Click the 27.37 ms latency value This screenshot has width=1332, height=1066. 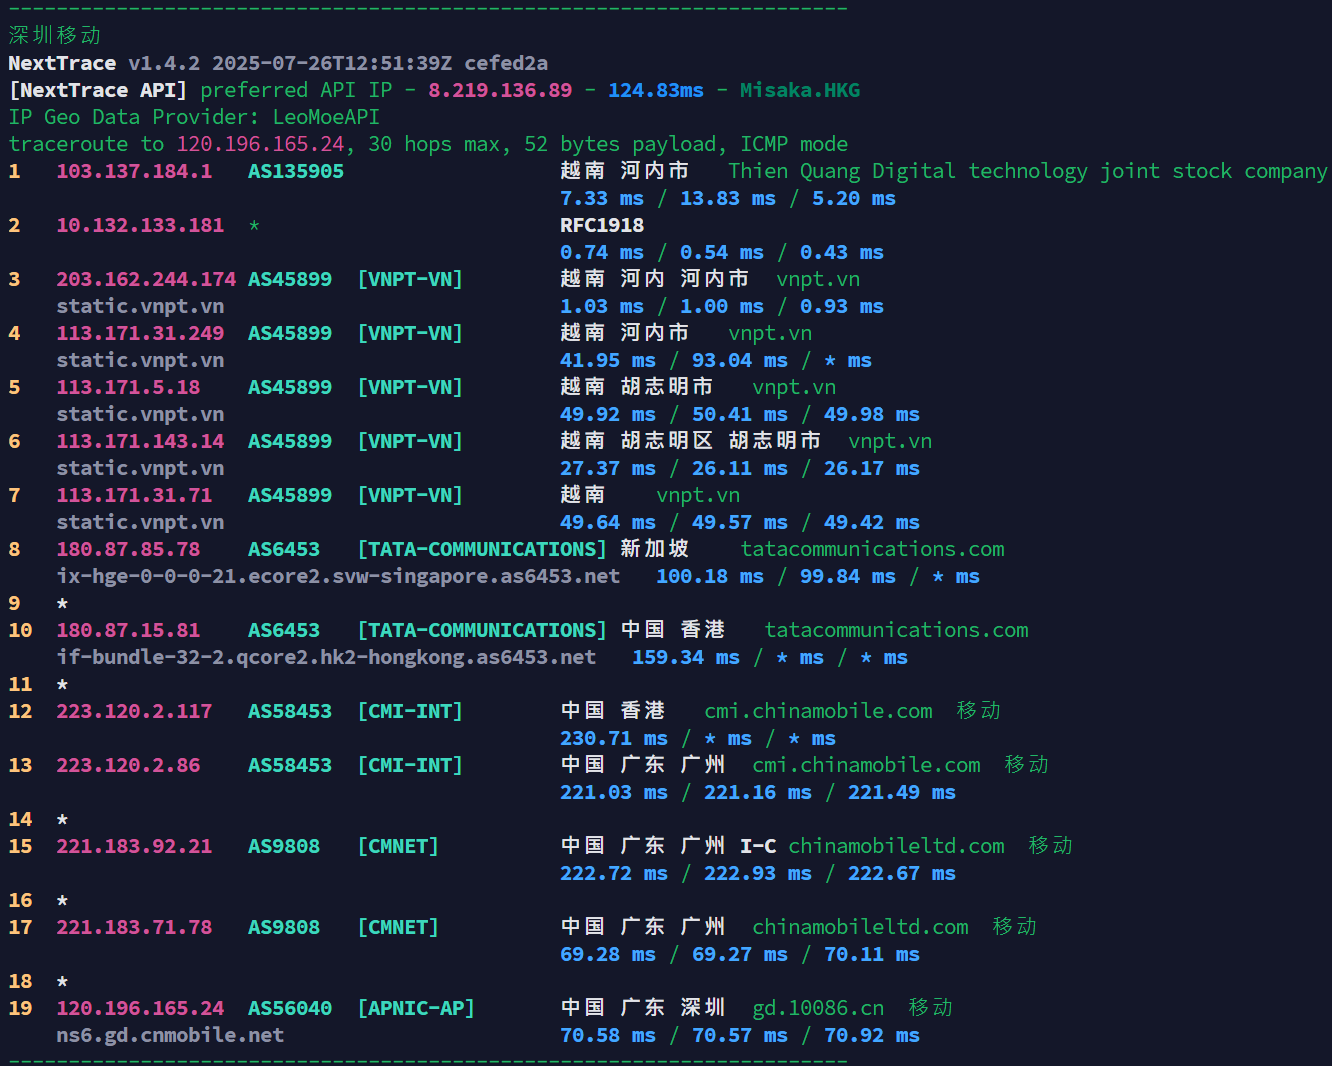pos(608,468)
